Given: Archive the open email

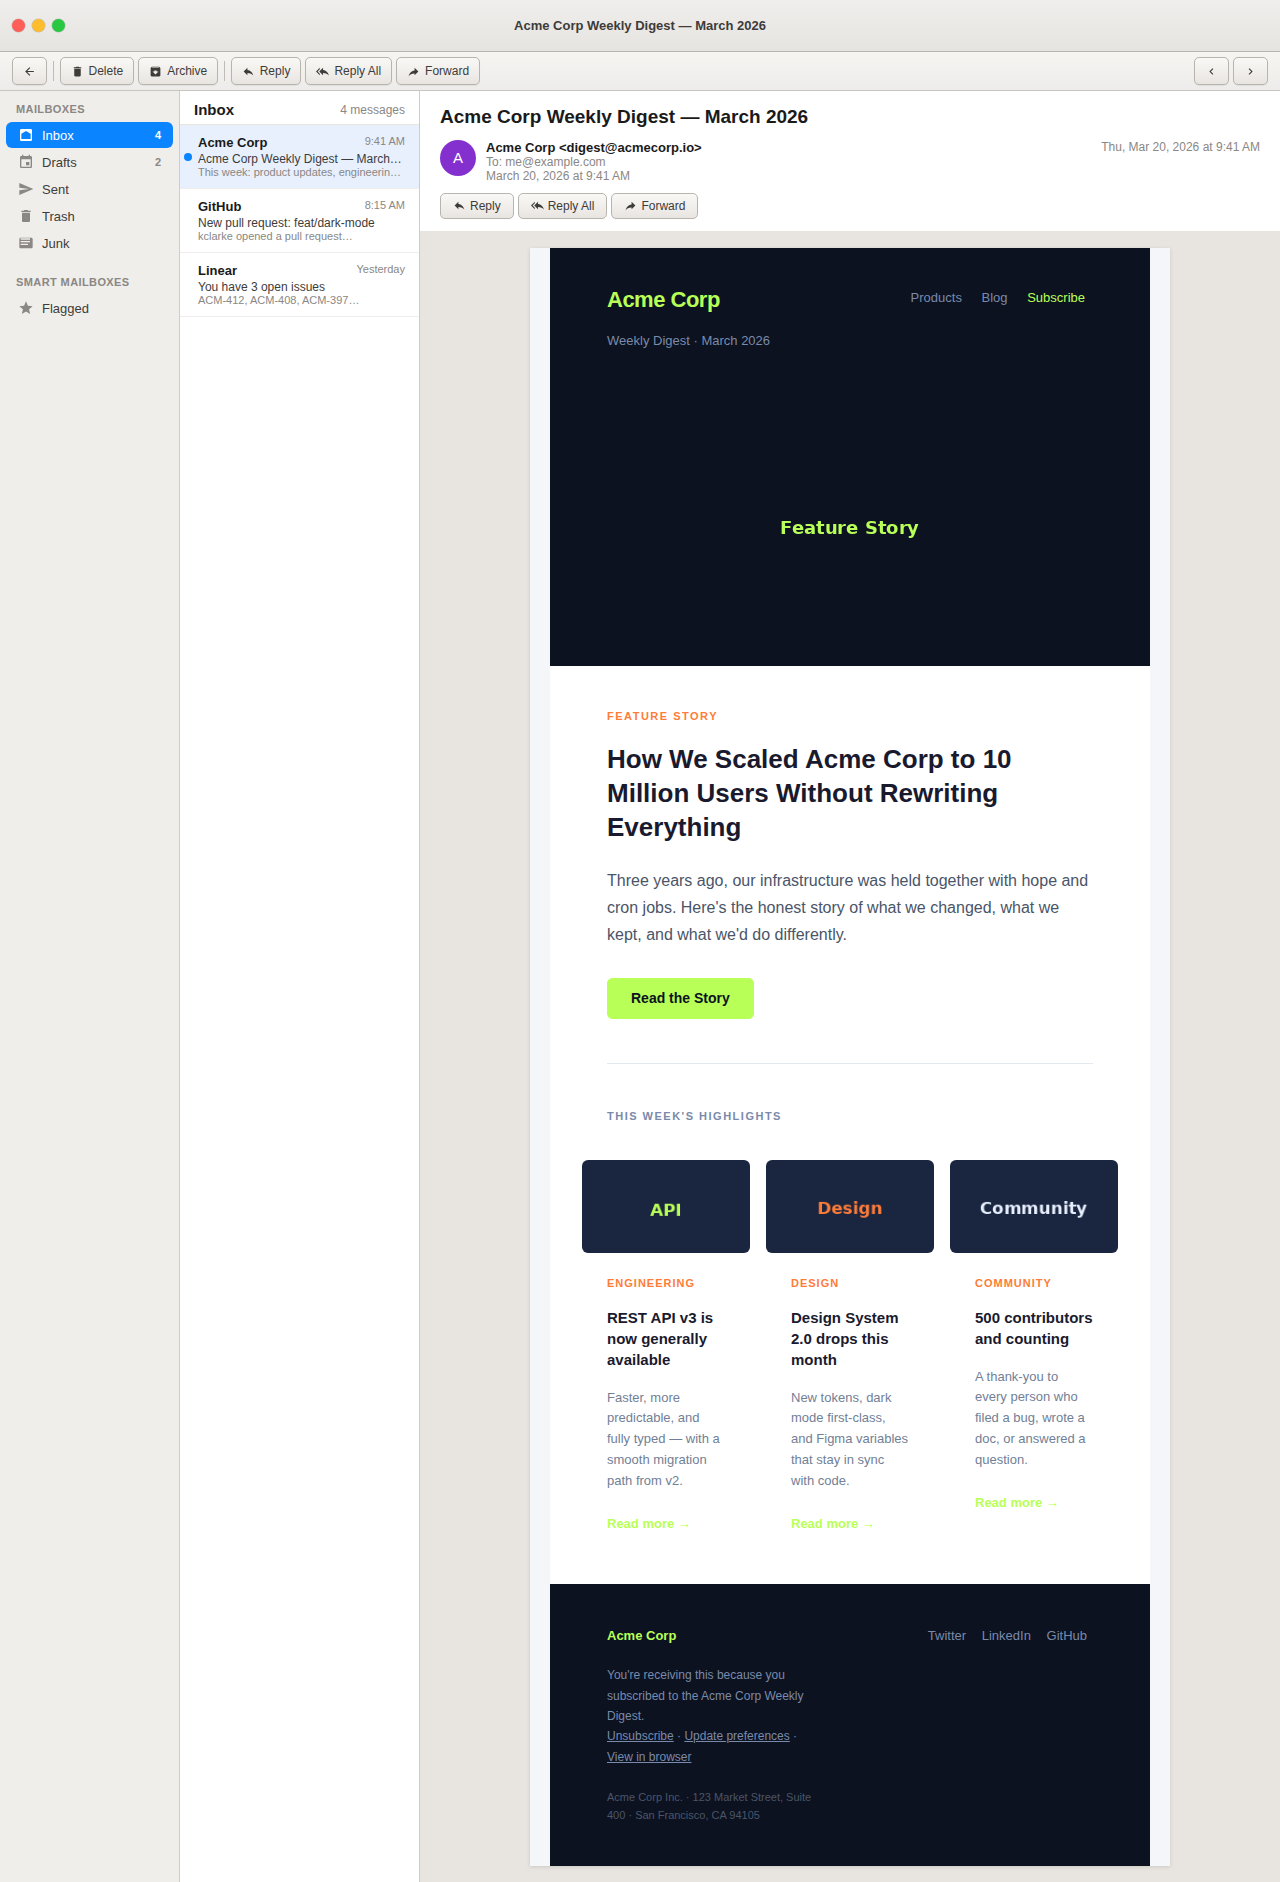Looking at the screenshot, I should pyautogui.click(x=178, y=71).
